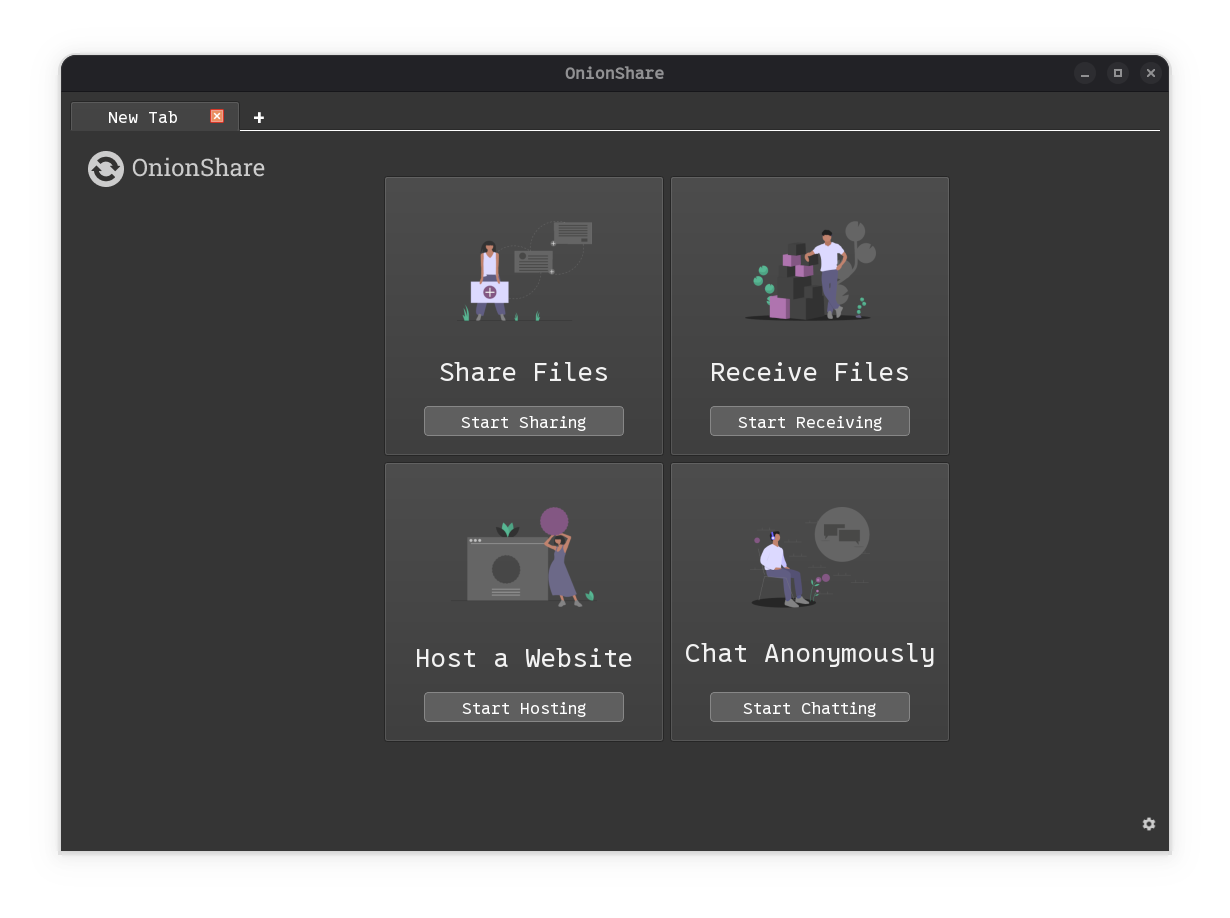
Task: Click the Host a Website illustration
Action: point(524,556)
